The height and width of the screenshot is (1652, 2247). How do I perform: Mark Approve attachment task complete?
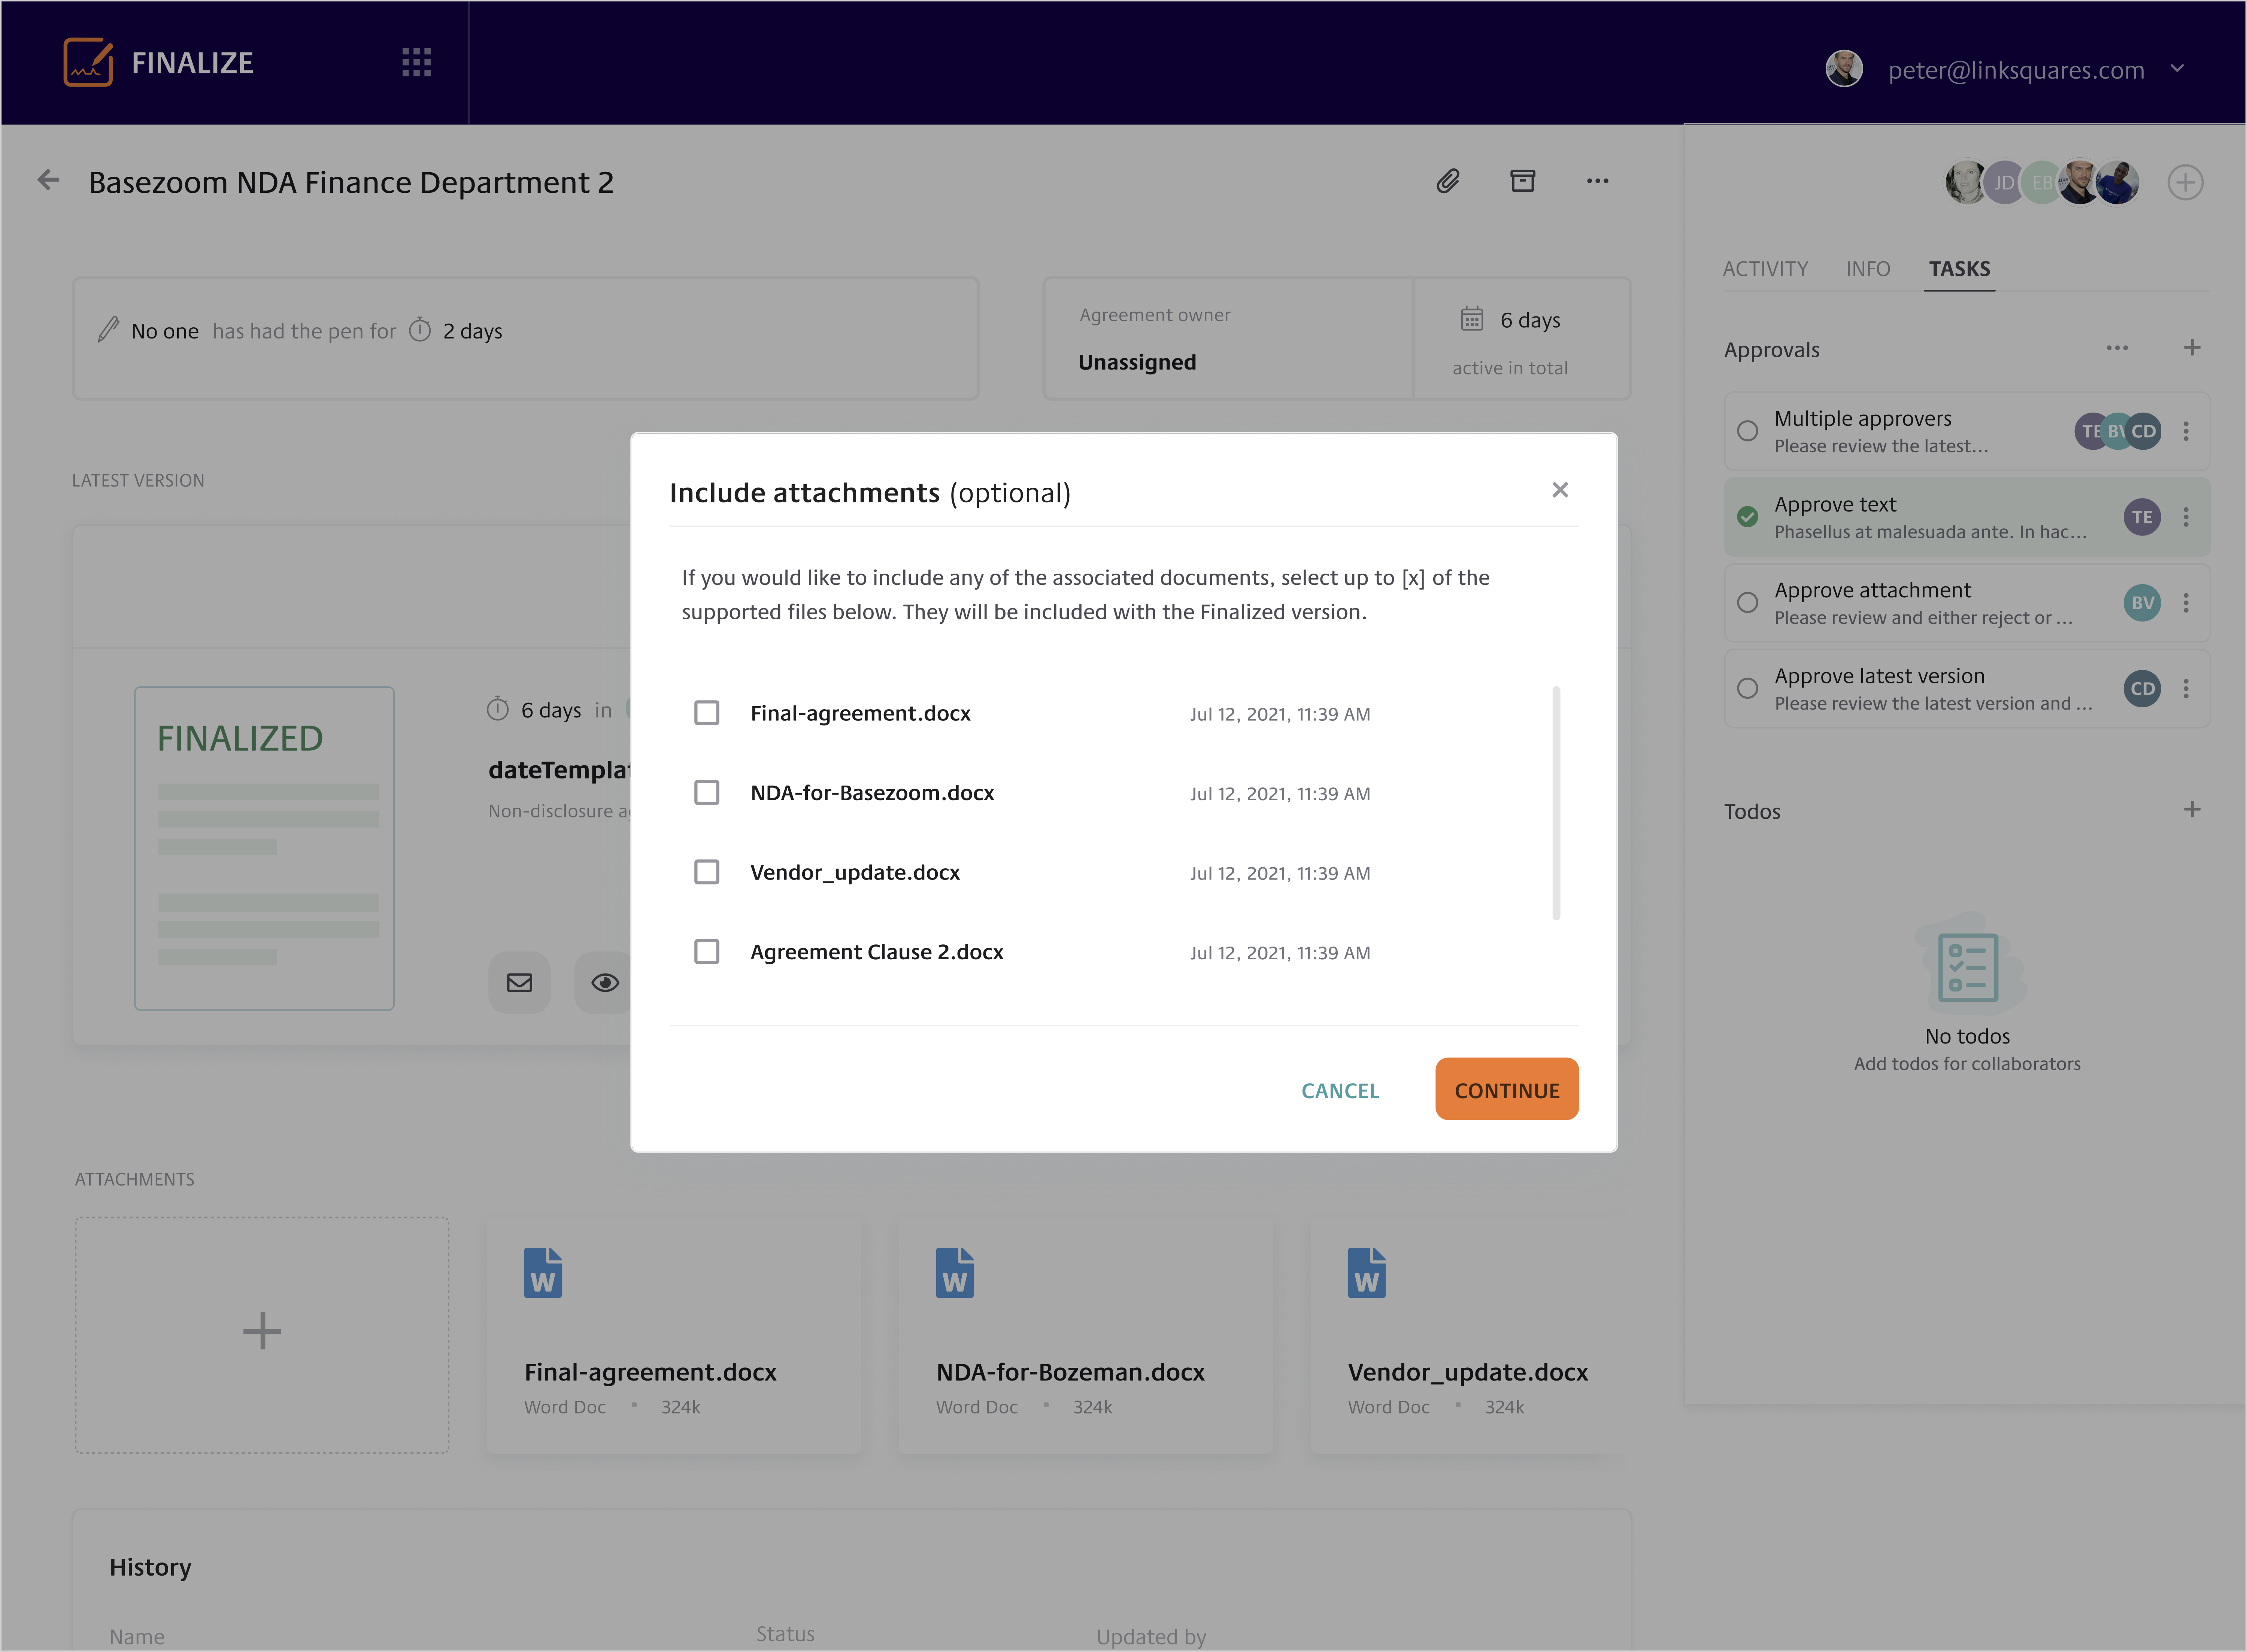(1747, 603)
